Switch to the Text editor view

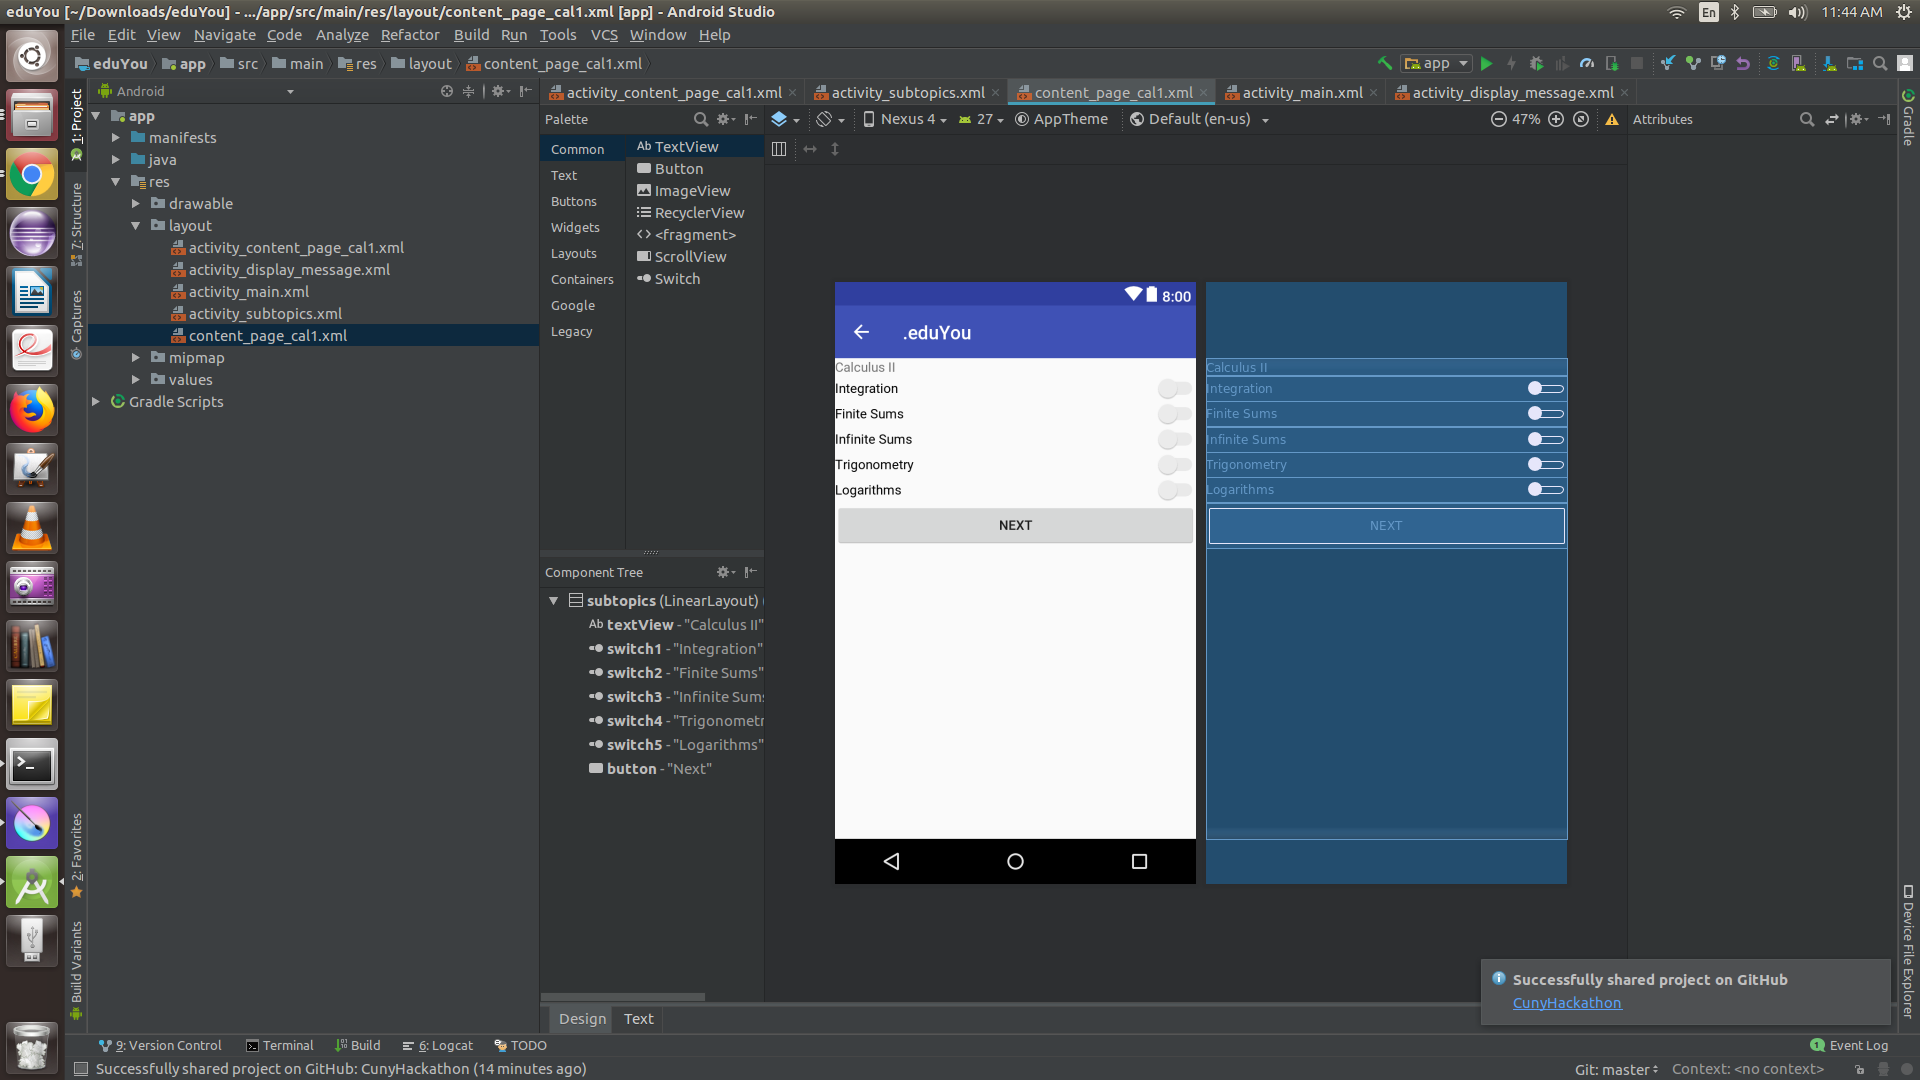638,1019
